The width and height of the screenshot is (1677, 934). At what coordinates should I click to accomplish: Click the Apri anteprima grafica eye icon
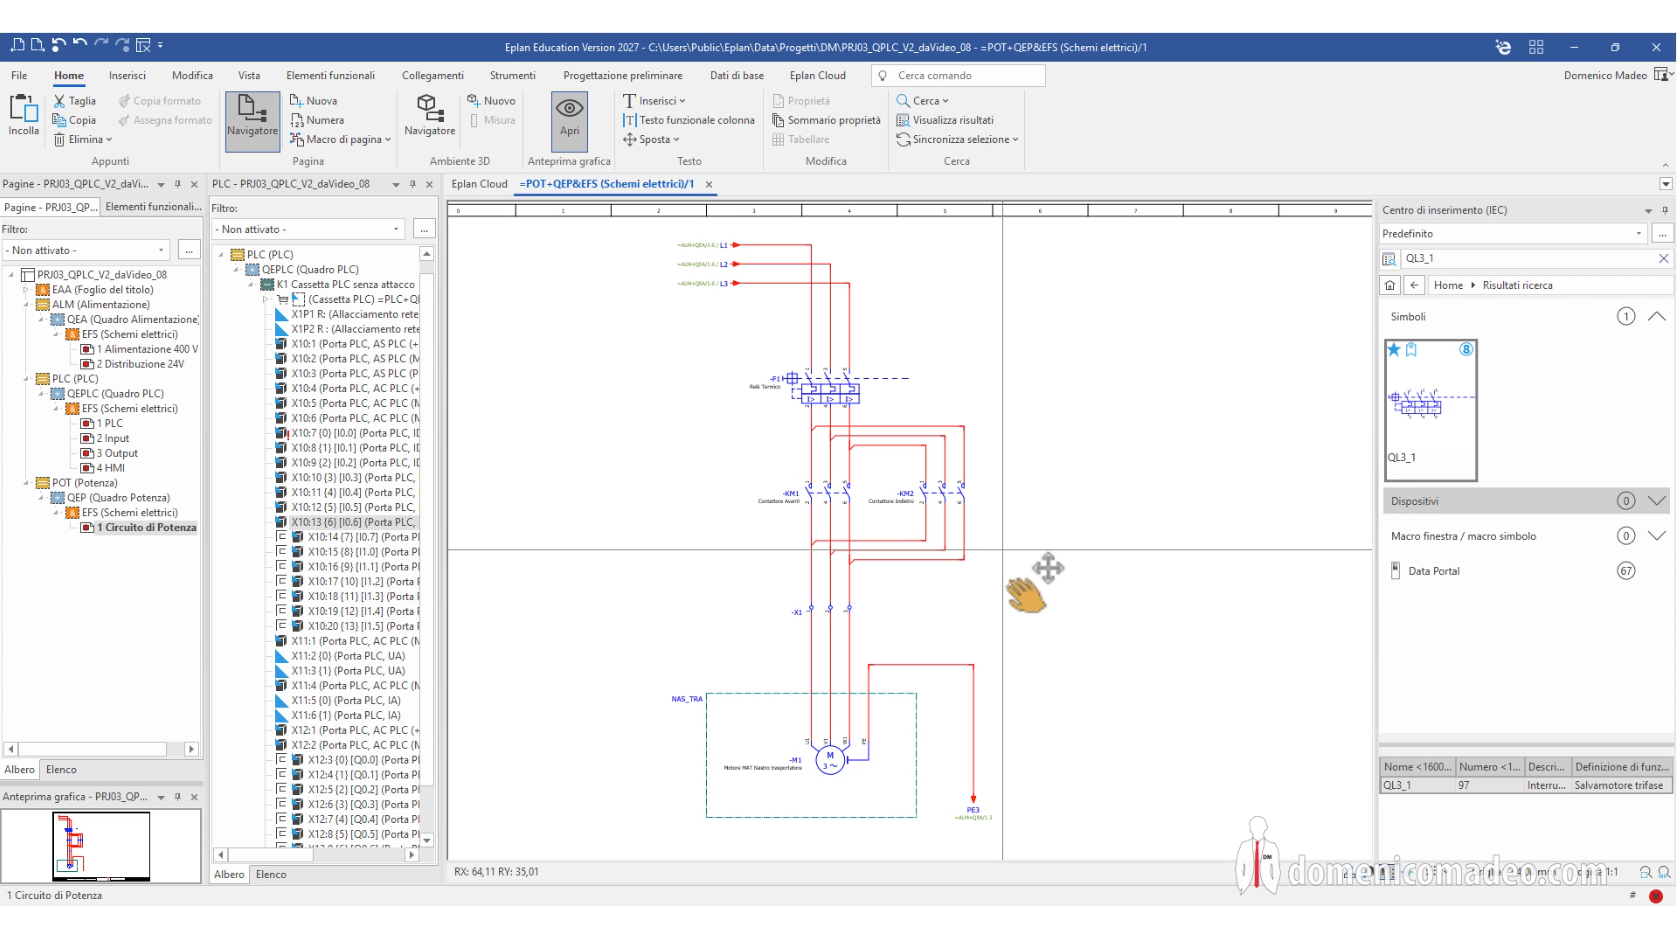tap(570, 108)
